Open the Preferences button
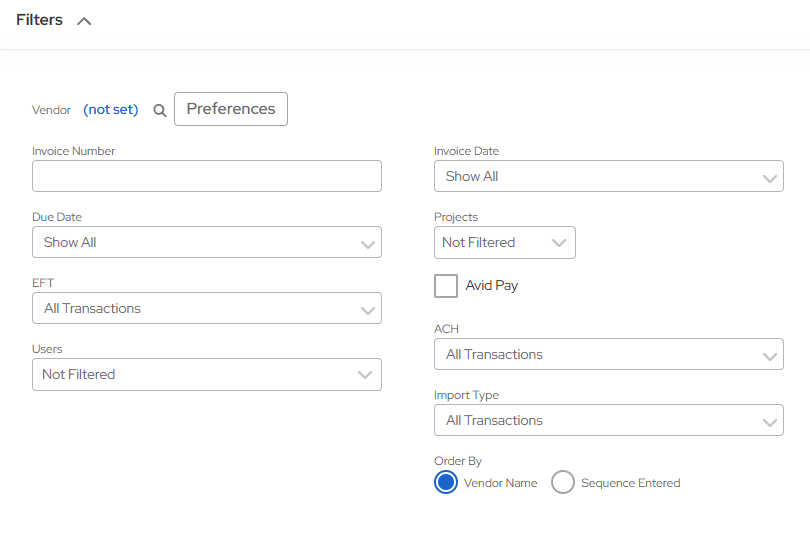The image size is (810, 543). tap(231, 109)
